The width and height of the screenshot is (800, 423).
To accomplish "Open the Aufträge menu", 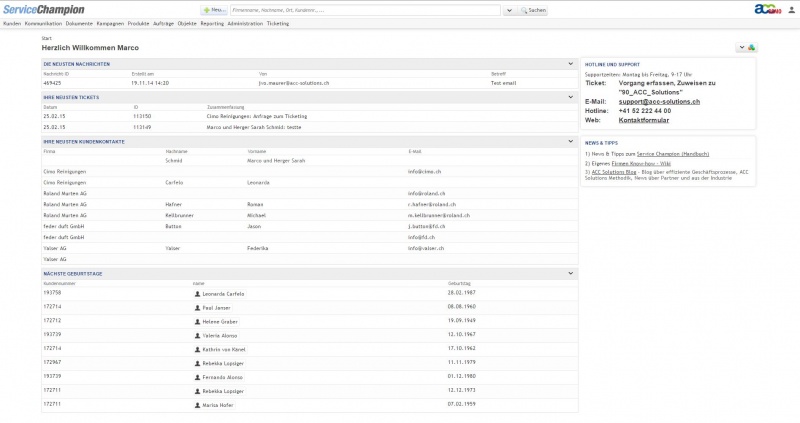I will pyautogui.click(x=163, y=23).
